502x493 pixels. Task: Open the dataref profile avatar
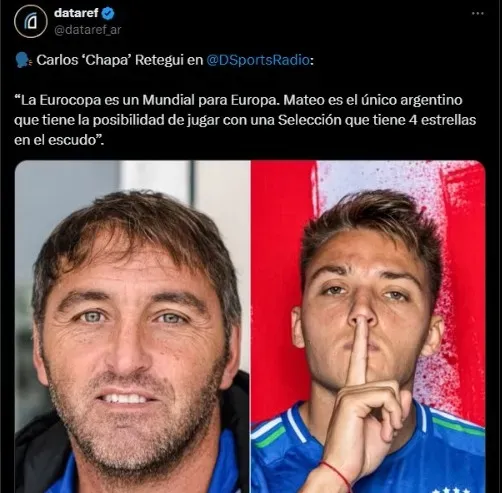tap(31, 21)
